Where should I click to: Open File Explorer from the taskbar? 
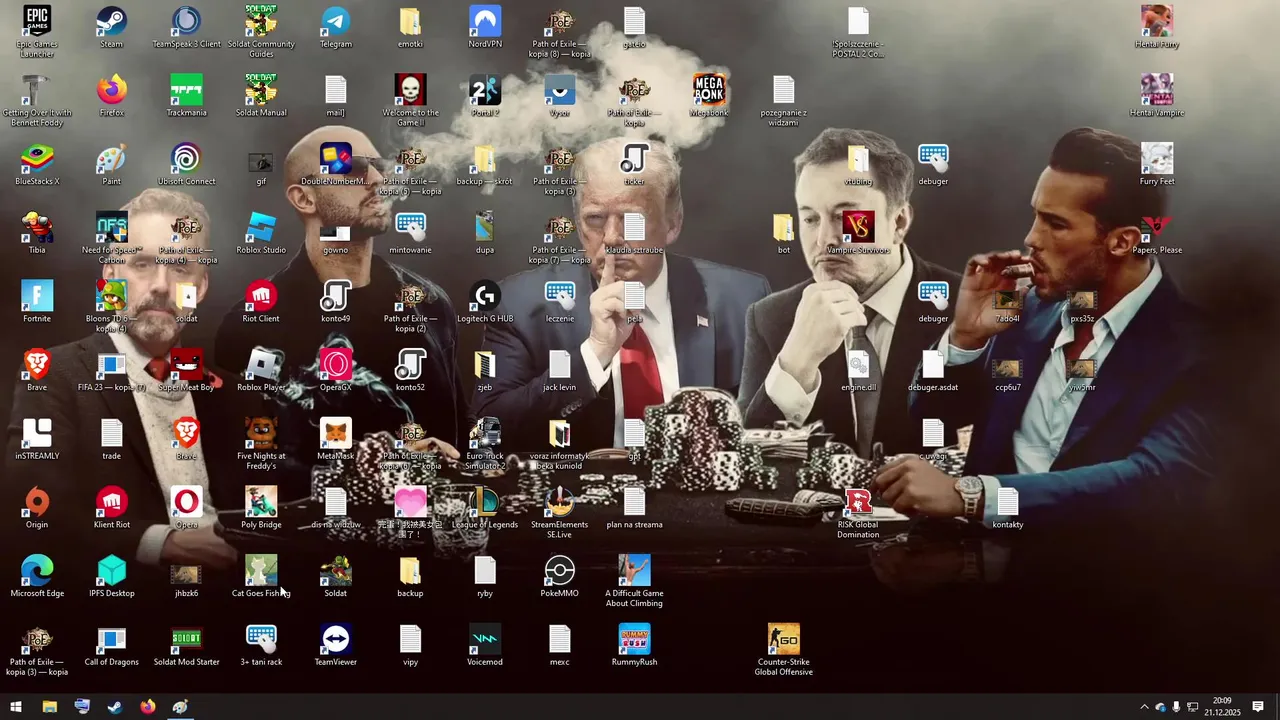pos(49,707)
